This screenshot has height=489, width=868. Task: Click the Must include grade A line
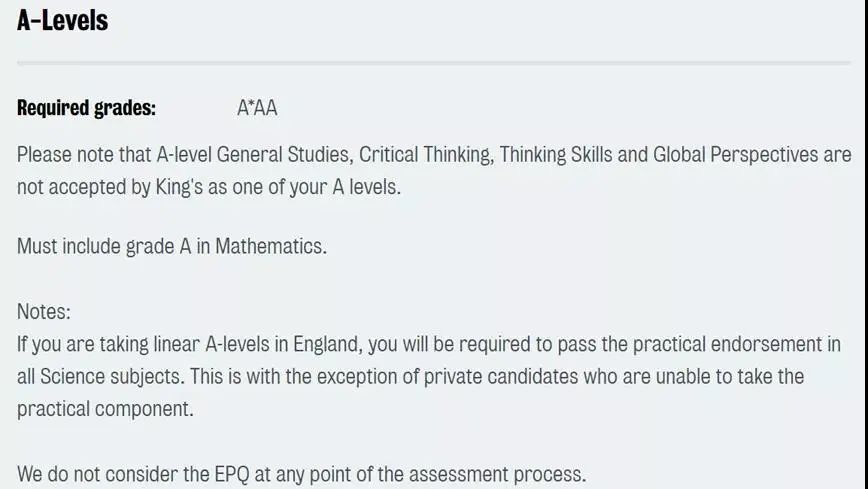(x=172, y=246)
